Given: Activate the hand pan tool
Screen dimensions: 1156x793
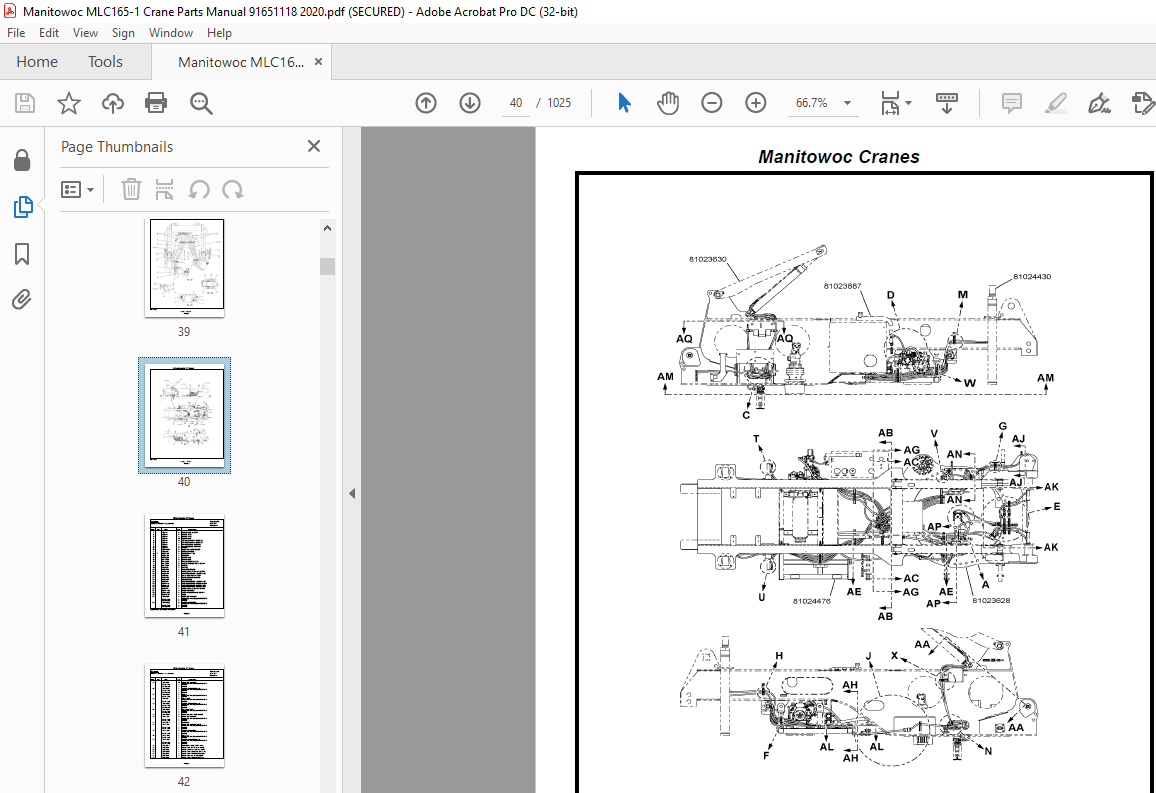Looking at the screenshot, I should pos(668,103).
